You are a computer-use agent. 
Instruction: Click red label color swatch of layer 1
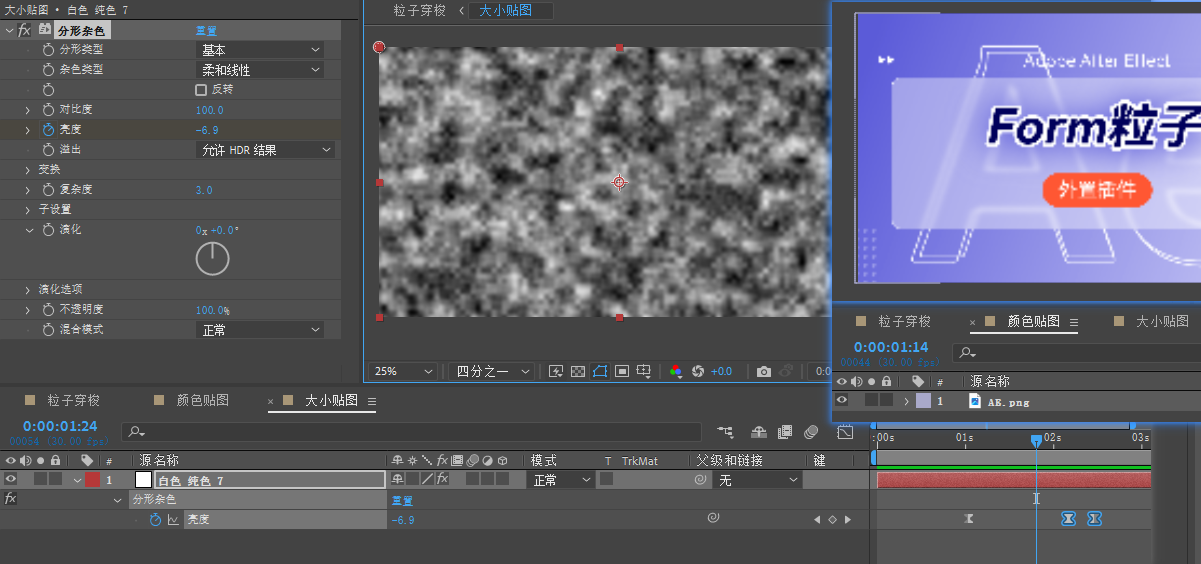pyautogui.click(x=93, y=480)
